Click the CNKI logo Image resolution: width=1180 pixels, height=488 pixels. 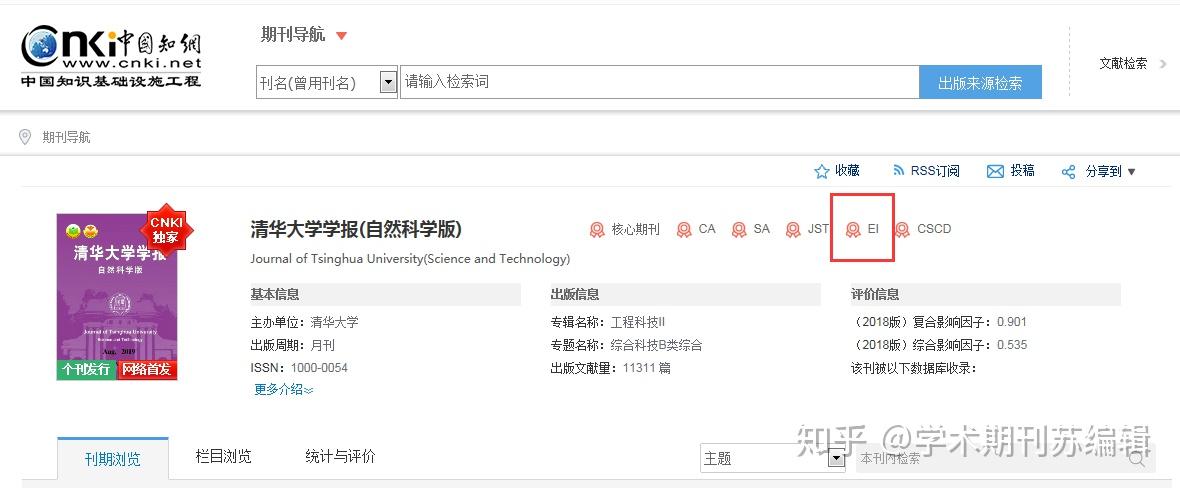pos(111,56)
